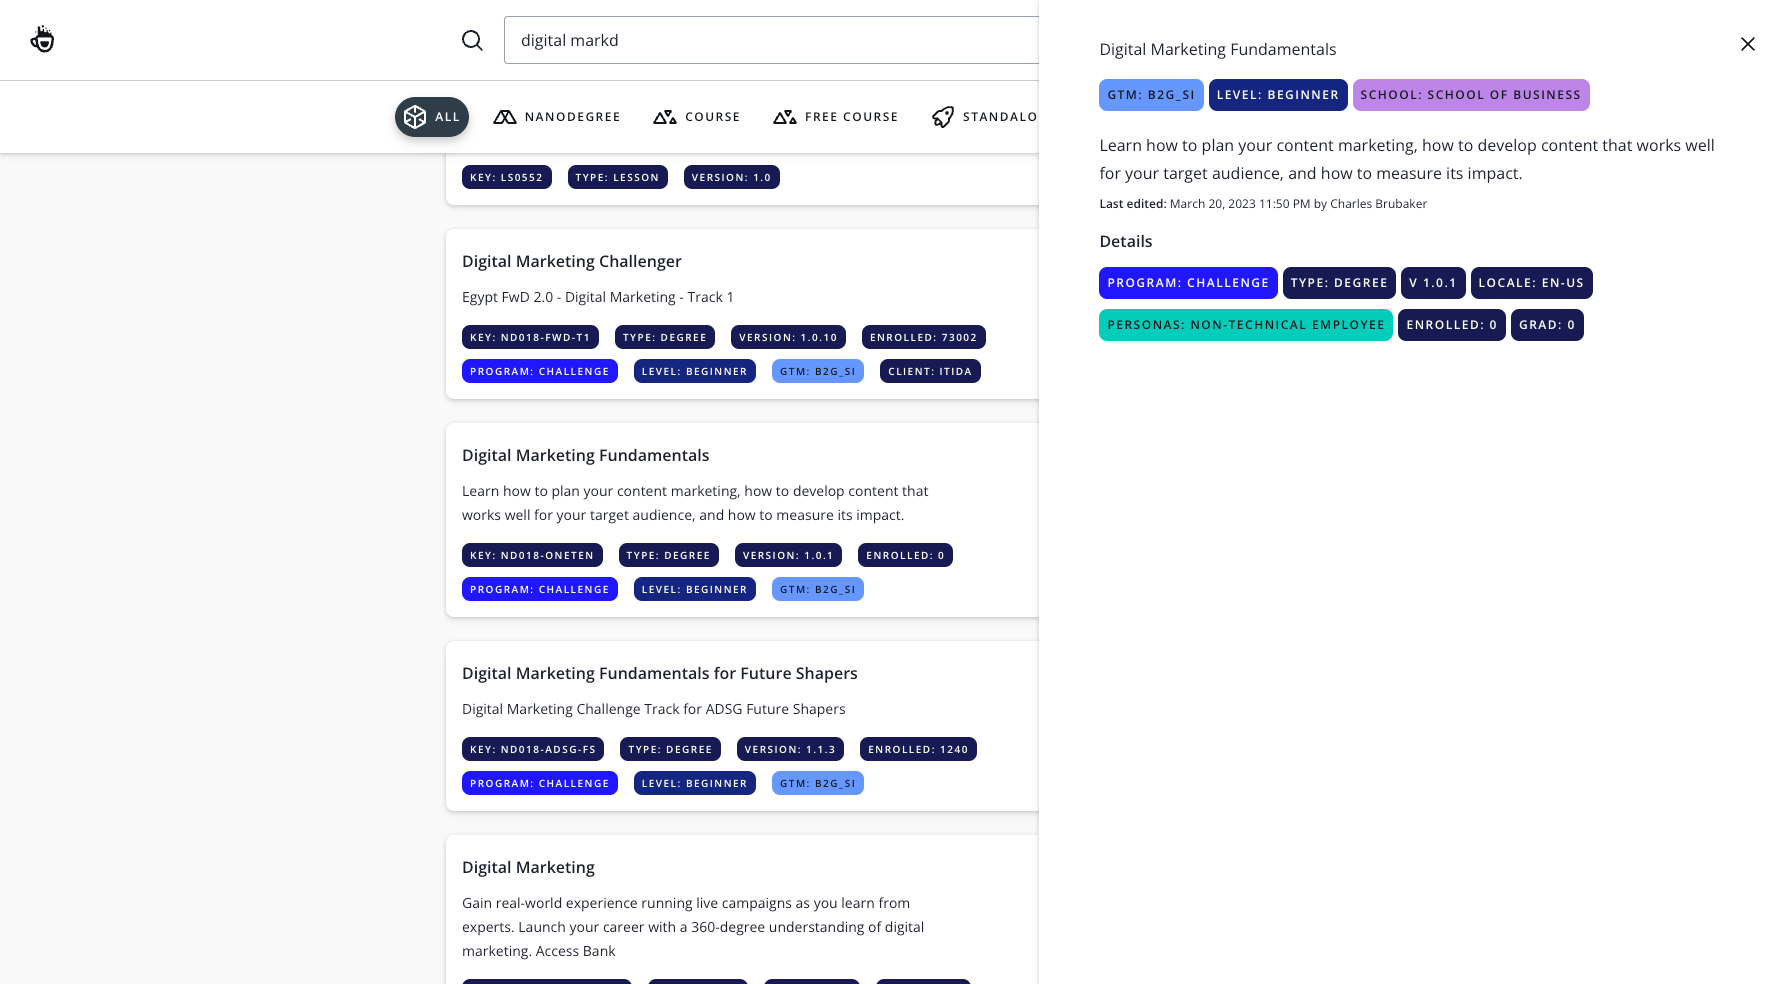This screenshot has height=984, width=1792.
Task: Click the cube icon in the All filter
Action: 415,117
